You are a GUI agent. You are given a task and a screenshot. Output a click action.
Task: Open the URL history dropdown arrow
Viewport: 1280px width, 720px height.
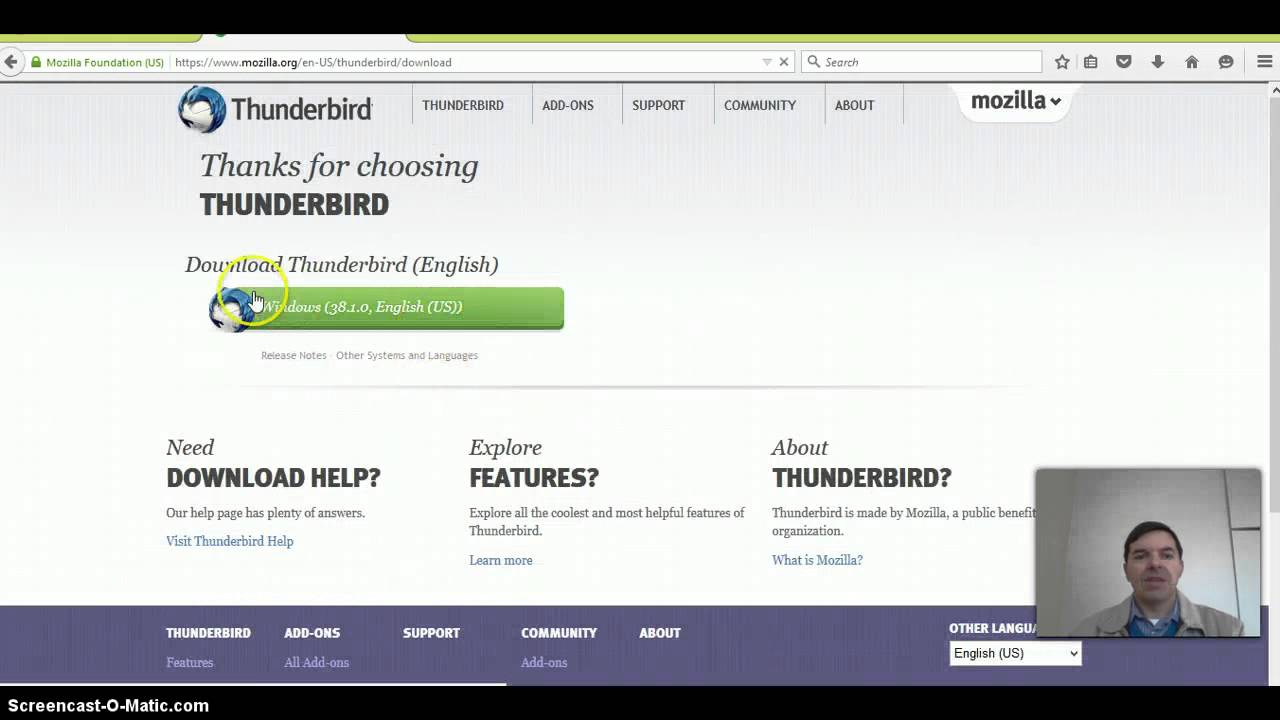pyautogui.click(x=767, y=62)
